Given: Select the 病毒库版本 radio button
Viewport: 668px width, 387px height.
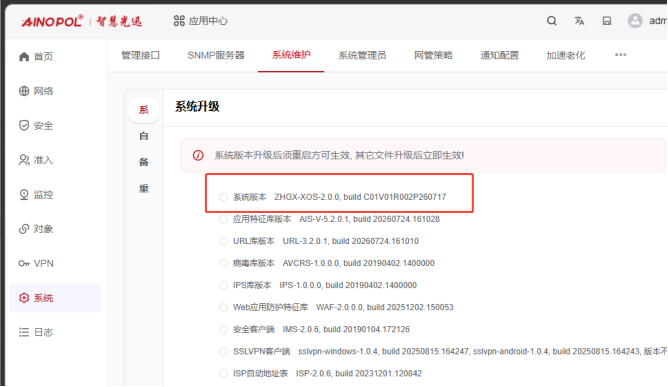Looking at the screenshot, I should (223, 263).
